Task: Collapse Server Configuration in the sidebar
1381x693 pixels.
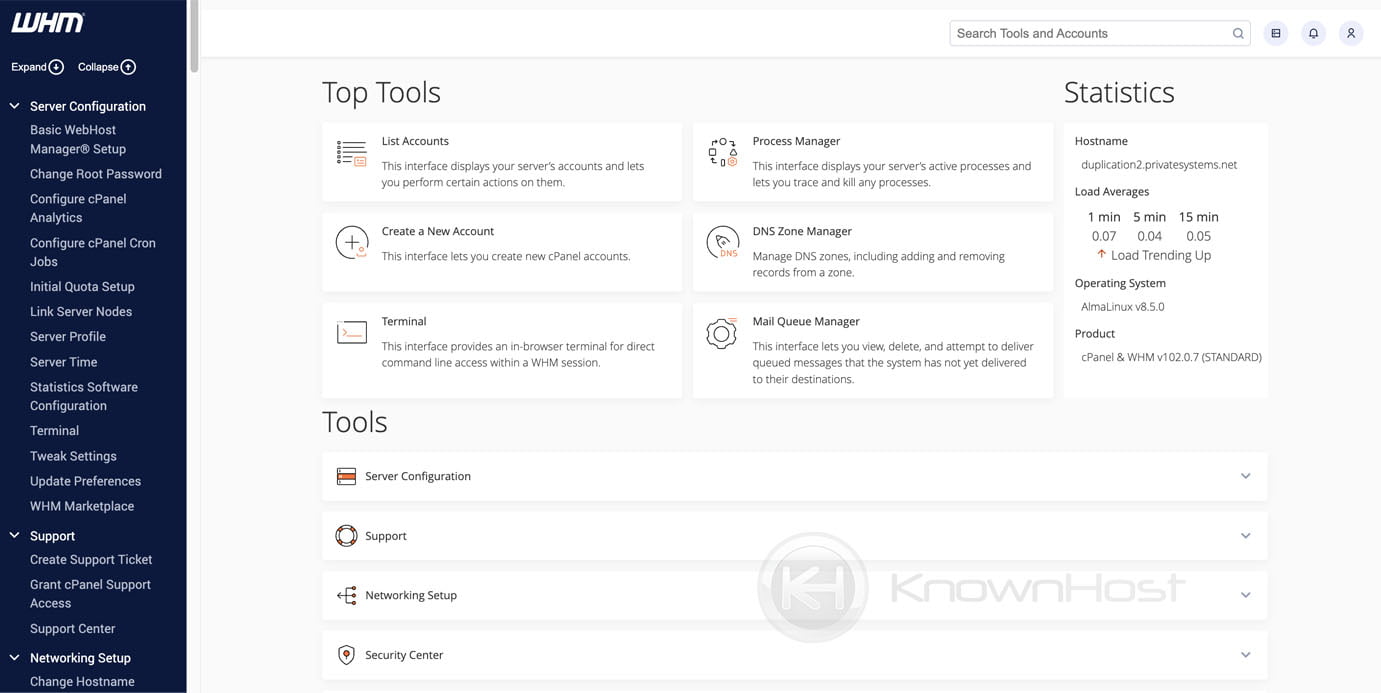Action: pyautogui.click(x=15, y=106)
